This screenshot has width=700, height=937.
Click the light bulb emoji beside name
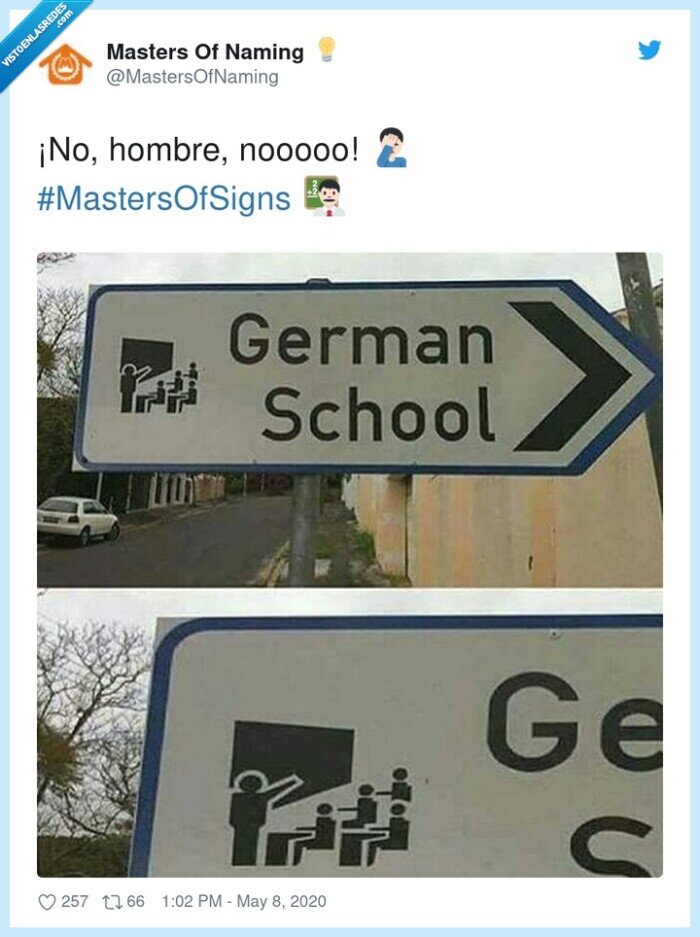coord(326,50)
